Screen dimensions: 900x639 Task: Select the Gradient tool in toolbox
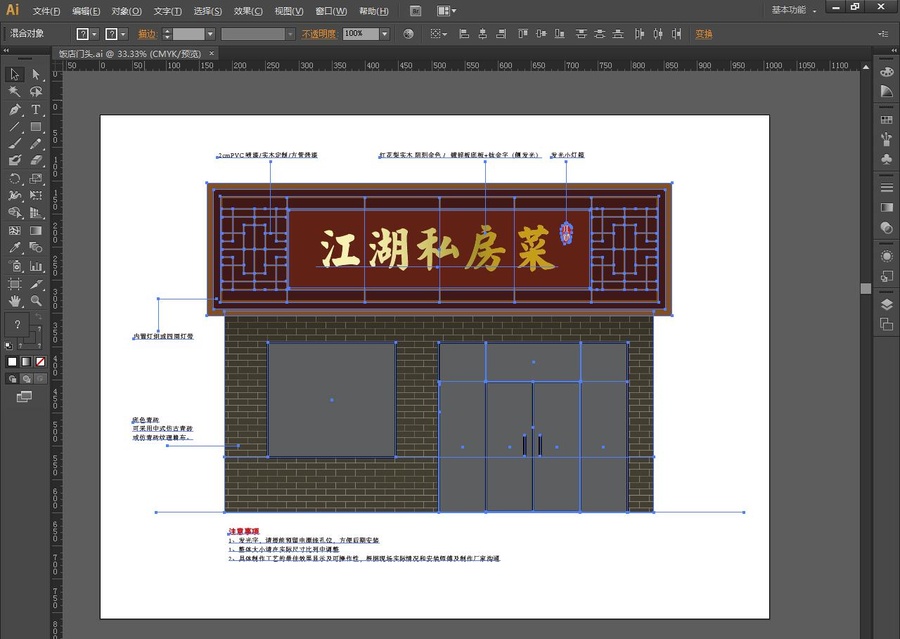point(36,230)
